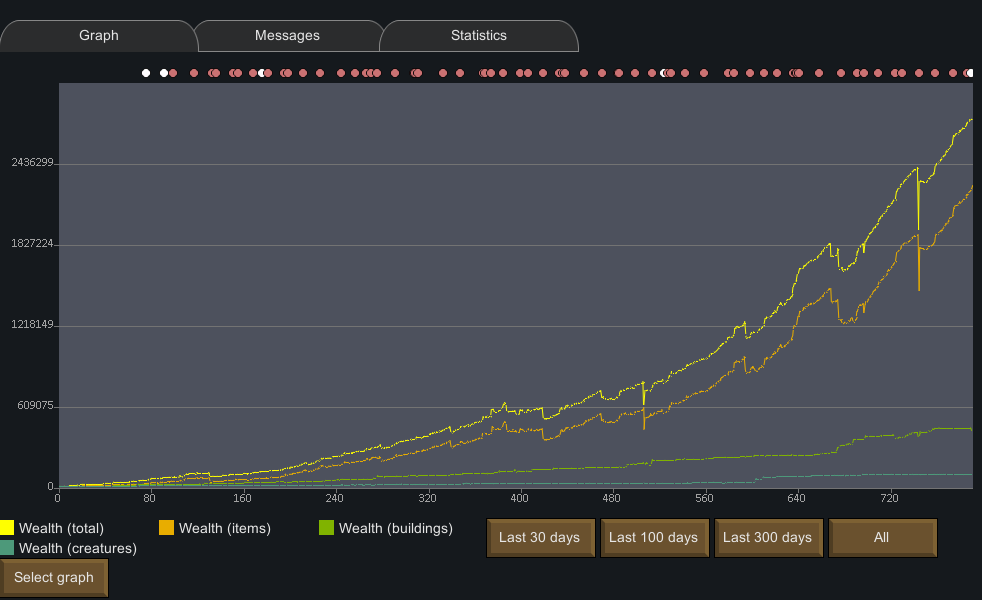
Task: Click the green Wealth (buildings) swatch
Action: 326,528
